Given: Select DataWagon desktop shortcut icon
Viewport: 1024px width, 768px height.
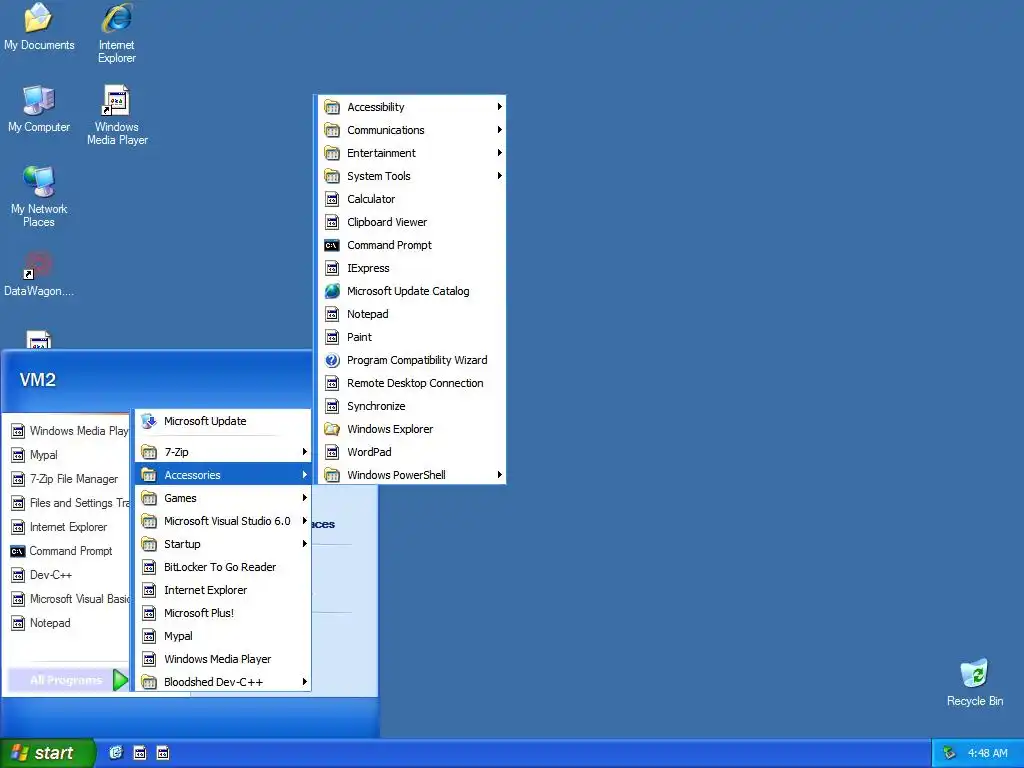Looking at the screenshot, I should [39, 274].
